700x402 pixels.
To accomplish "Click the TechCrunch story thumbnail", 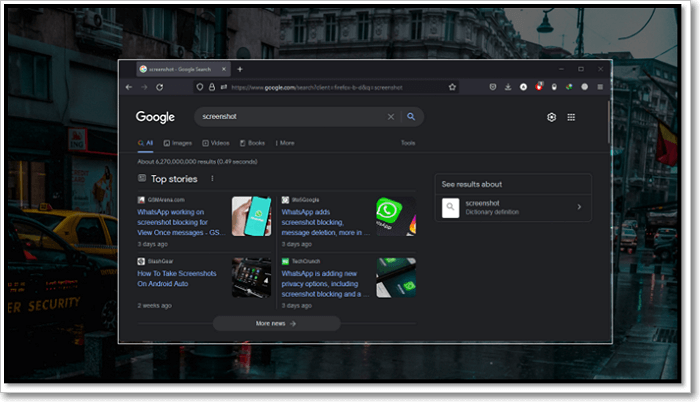I will [x=396, y=278].
